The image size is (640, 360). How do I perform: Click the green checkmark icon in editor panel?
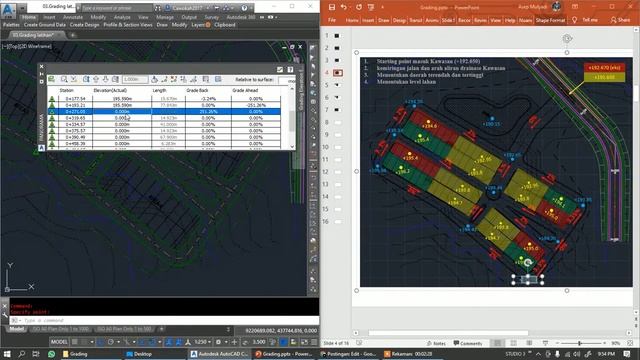[280, 70]
